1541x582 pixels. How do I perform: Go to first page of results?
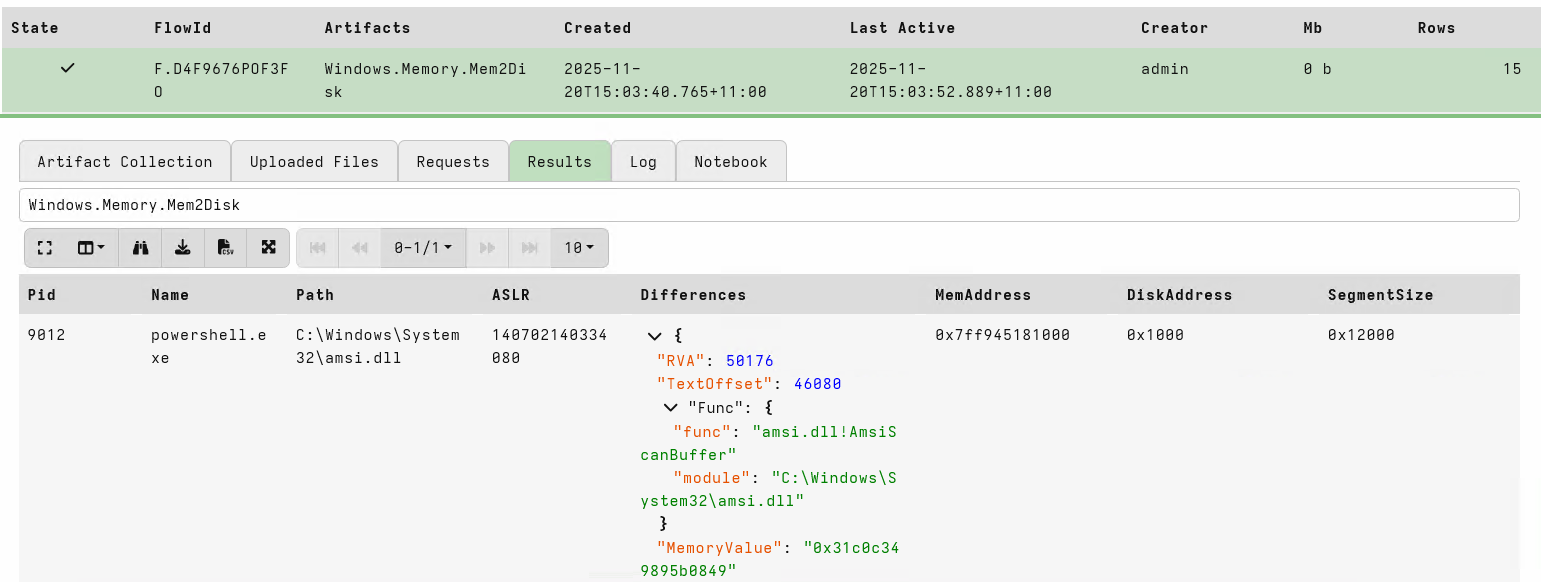[318, 248]
